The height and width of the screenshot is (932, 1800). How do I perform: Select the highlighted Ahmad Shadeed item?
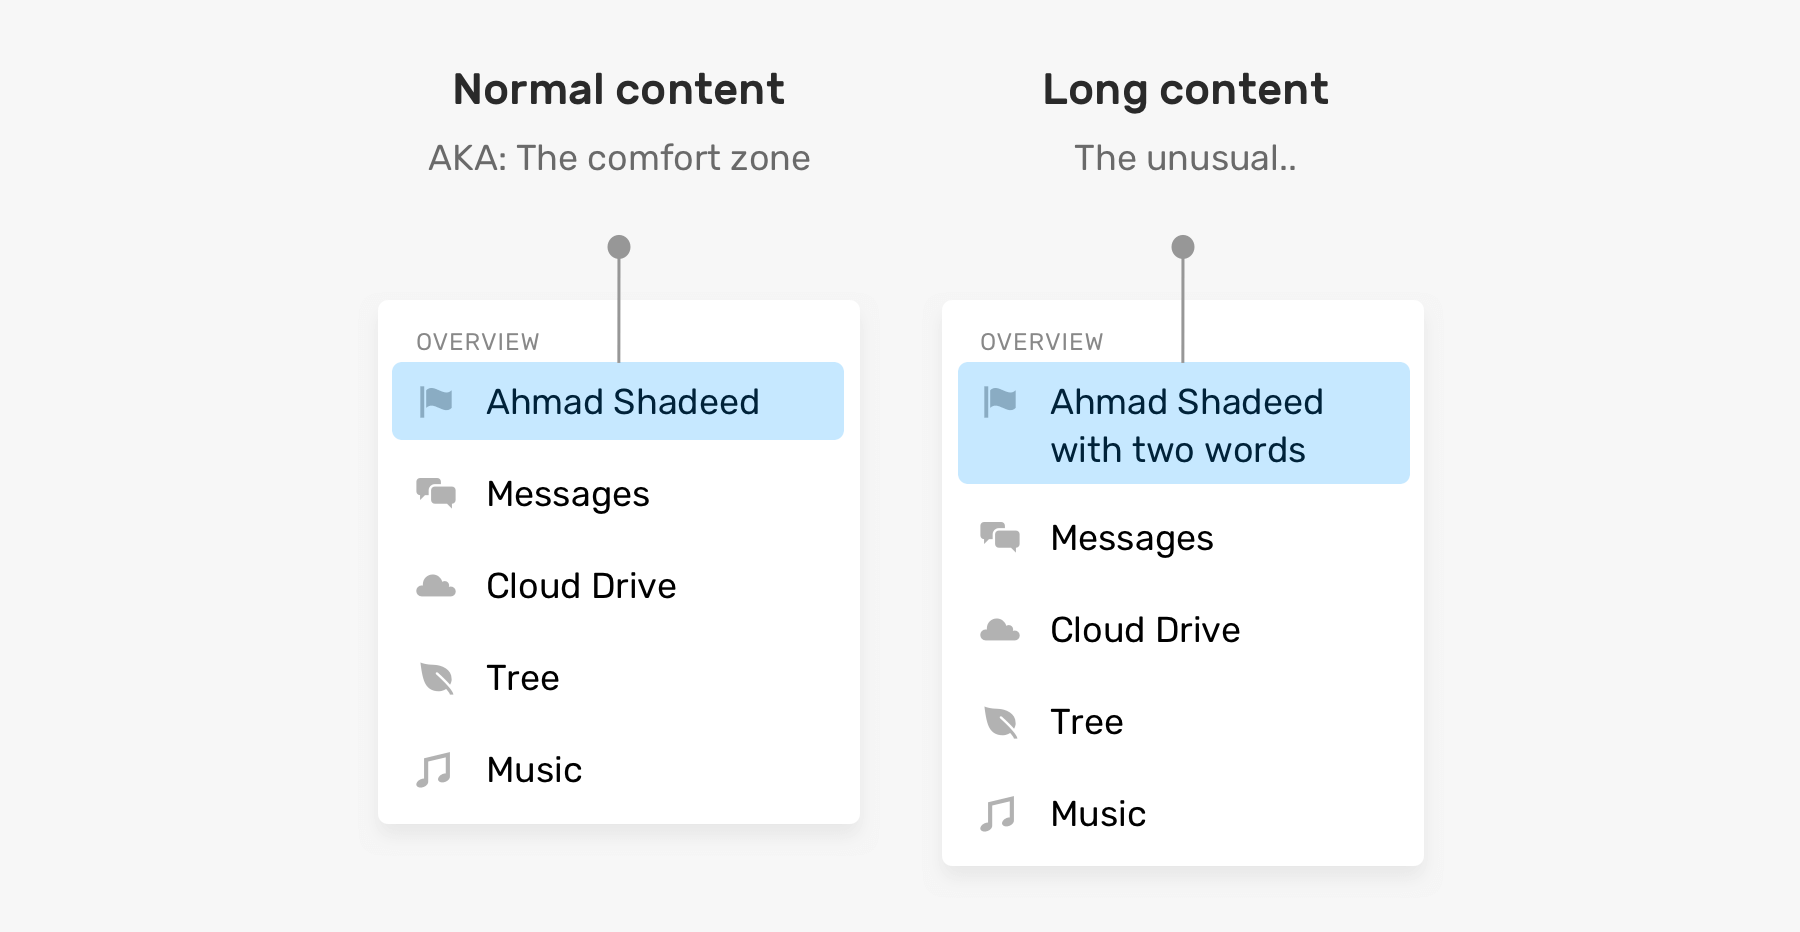pos(618,401)
